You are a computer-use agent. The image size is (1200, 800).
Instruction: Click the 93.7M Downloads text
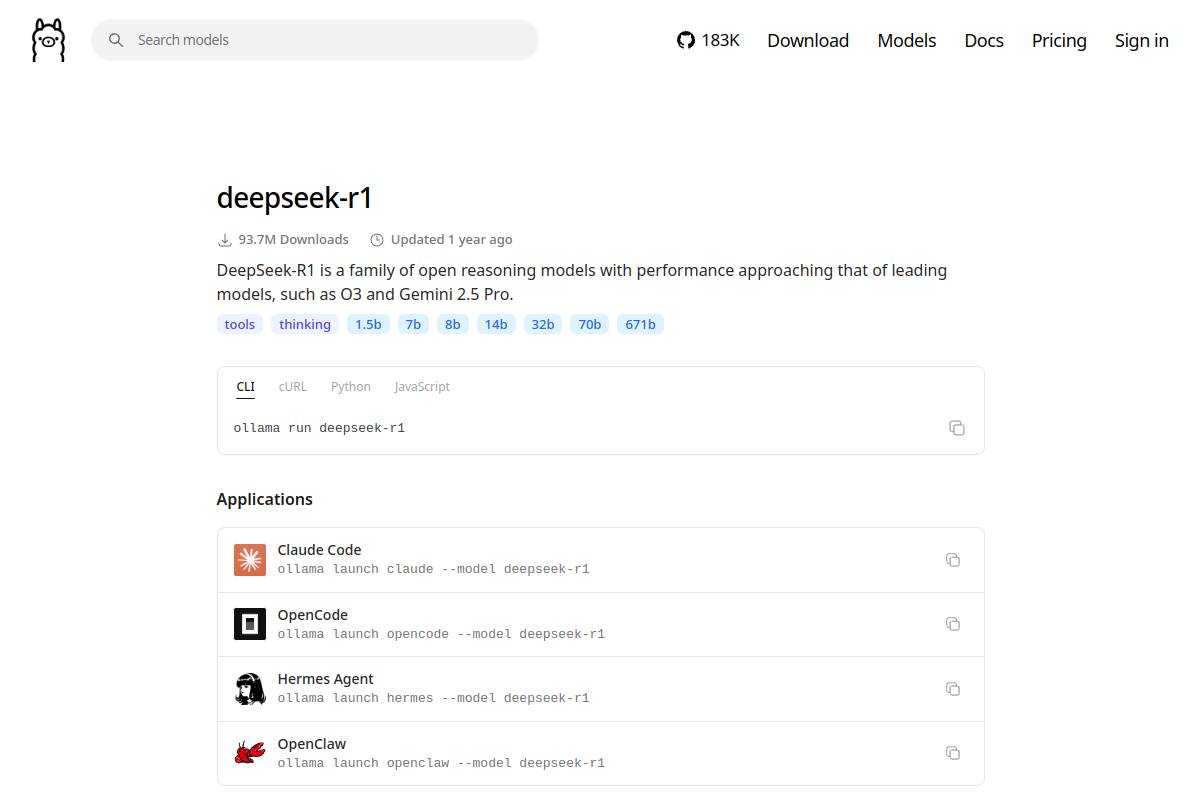click(294, 240)
